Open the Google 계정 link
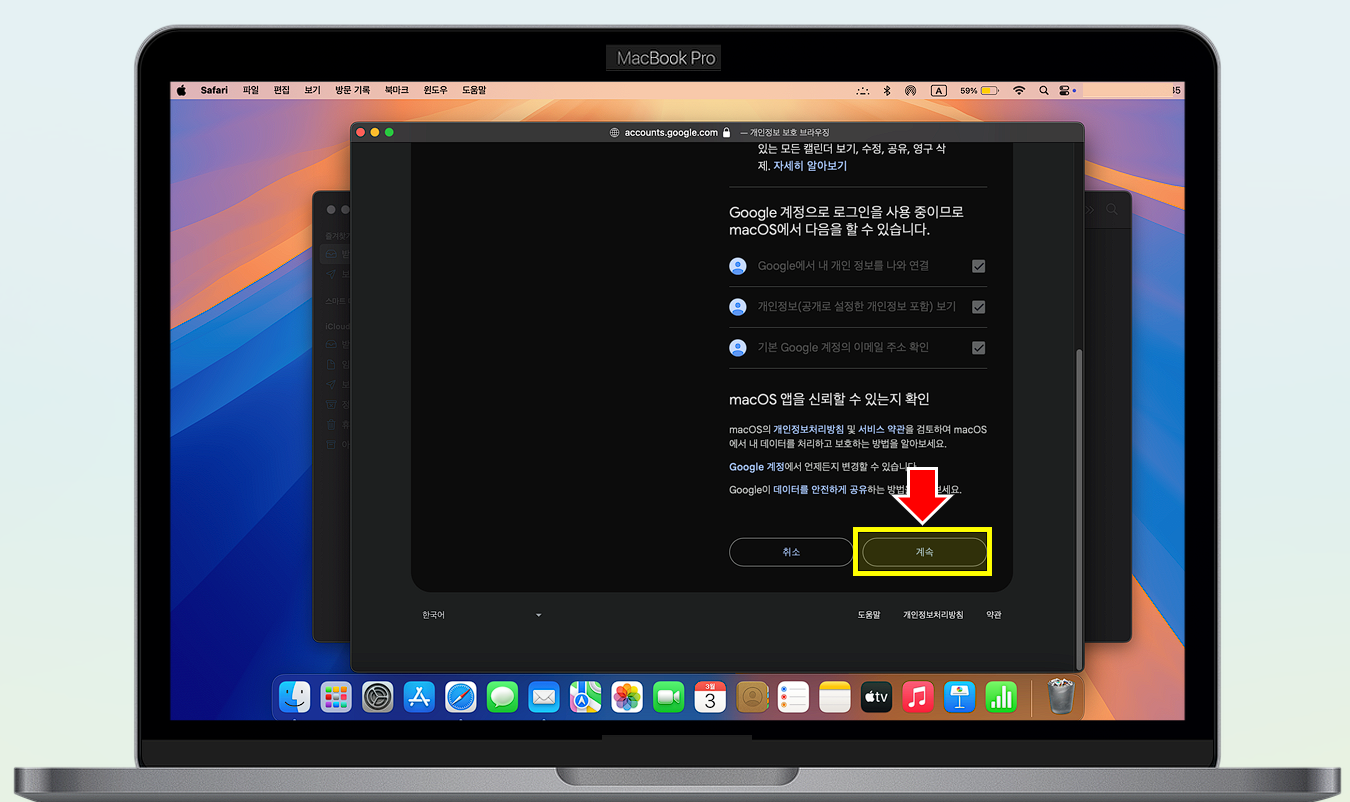The height and width of the screenshot is (802, 1350). (757, 467)
